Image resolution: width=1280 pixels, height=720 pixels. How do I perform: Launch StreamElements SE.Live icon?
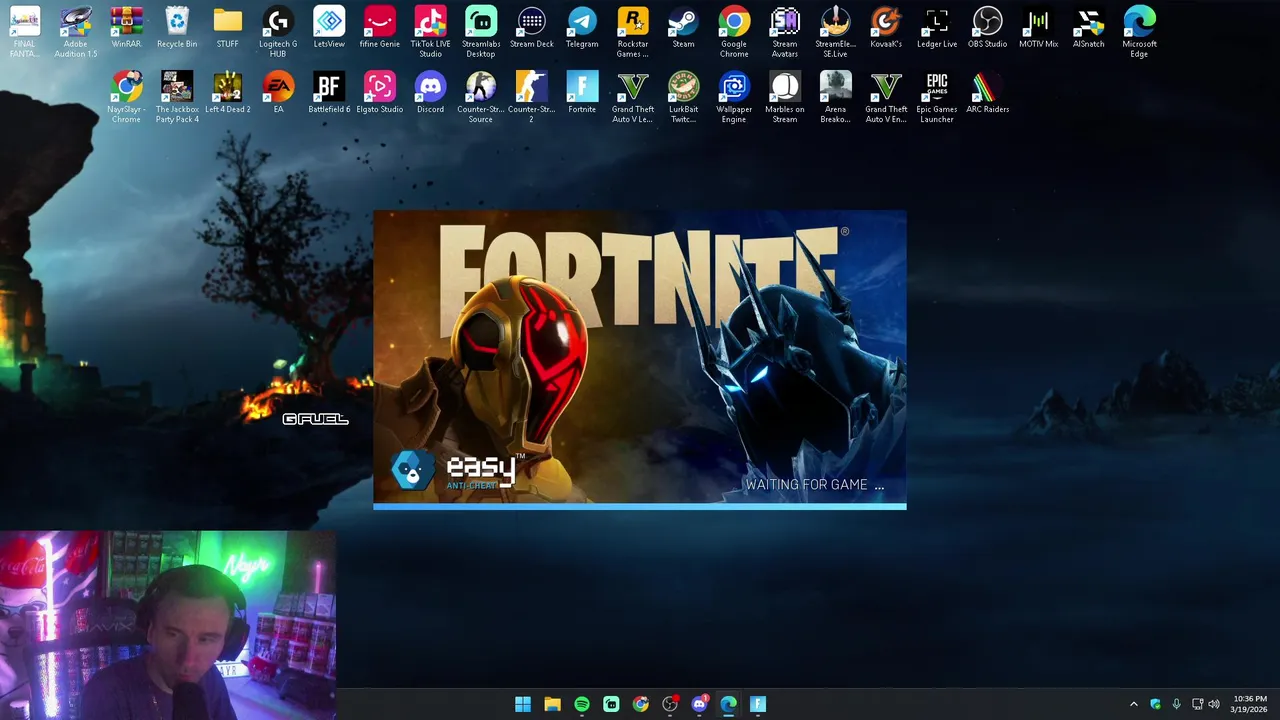[835, 32]
